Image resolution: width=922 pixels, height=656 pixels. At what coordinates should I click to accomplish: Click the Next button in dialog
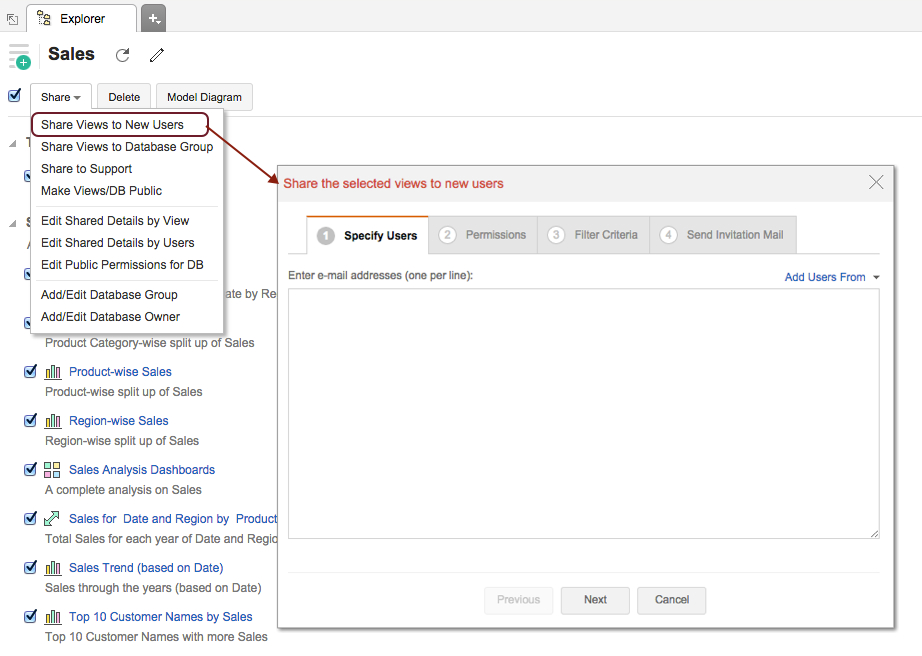595,600
